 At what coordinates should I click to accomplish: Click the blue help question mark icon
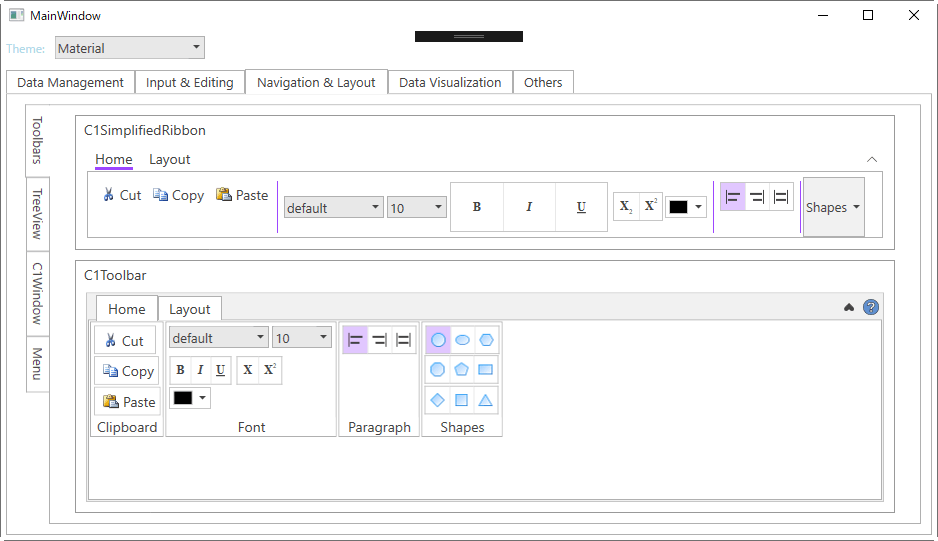coord(871,308)
